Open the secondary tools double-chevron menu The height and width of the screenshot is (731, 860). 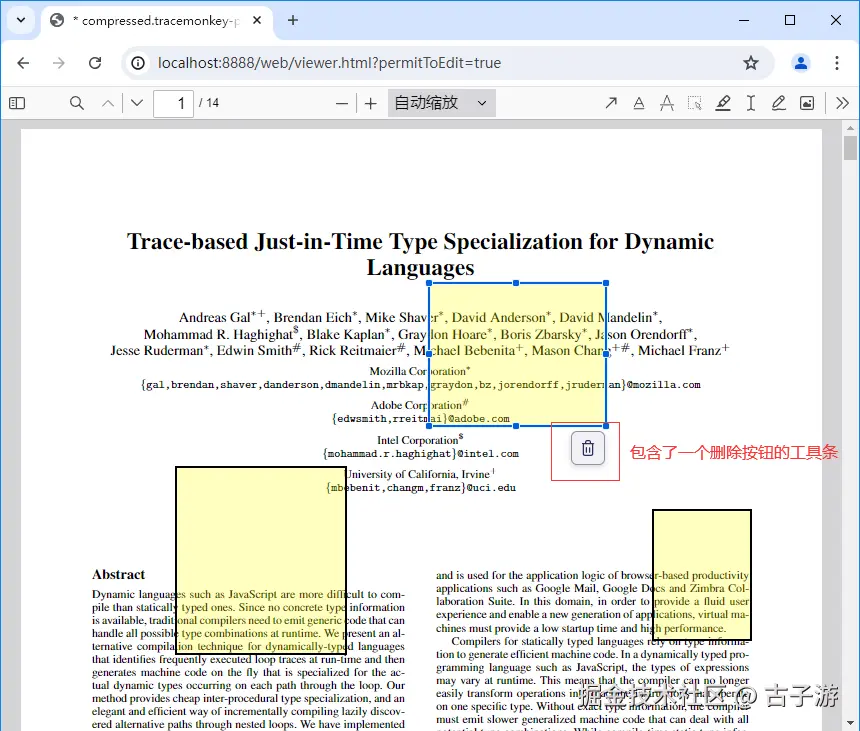tap(842, 103)
